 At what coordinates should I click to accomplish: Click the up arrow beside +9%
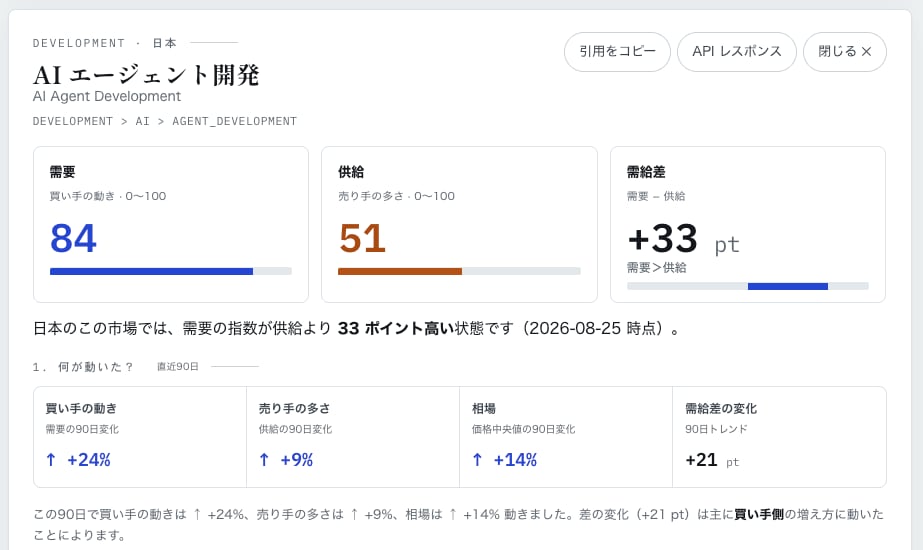(x=264, y=460)
